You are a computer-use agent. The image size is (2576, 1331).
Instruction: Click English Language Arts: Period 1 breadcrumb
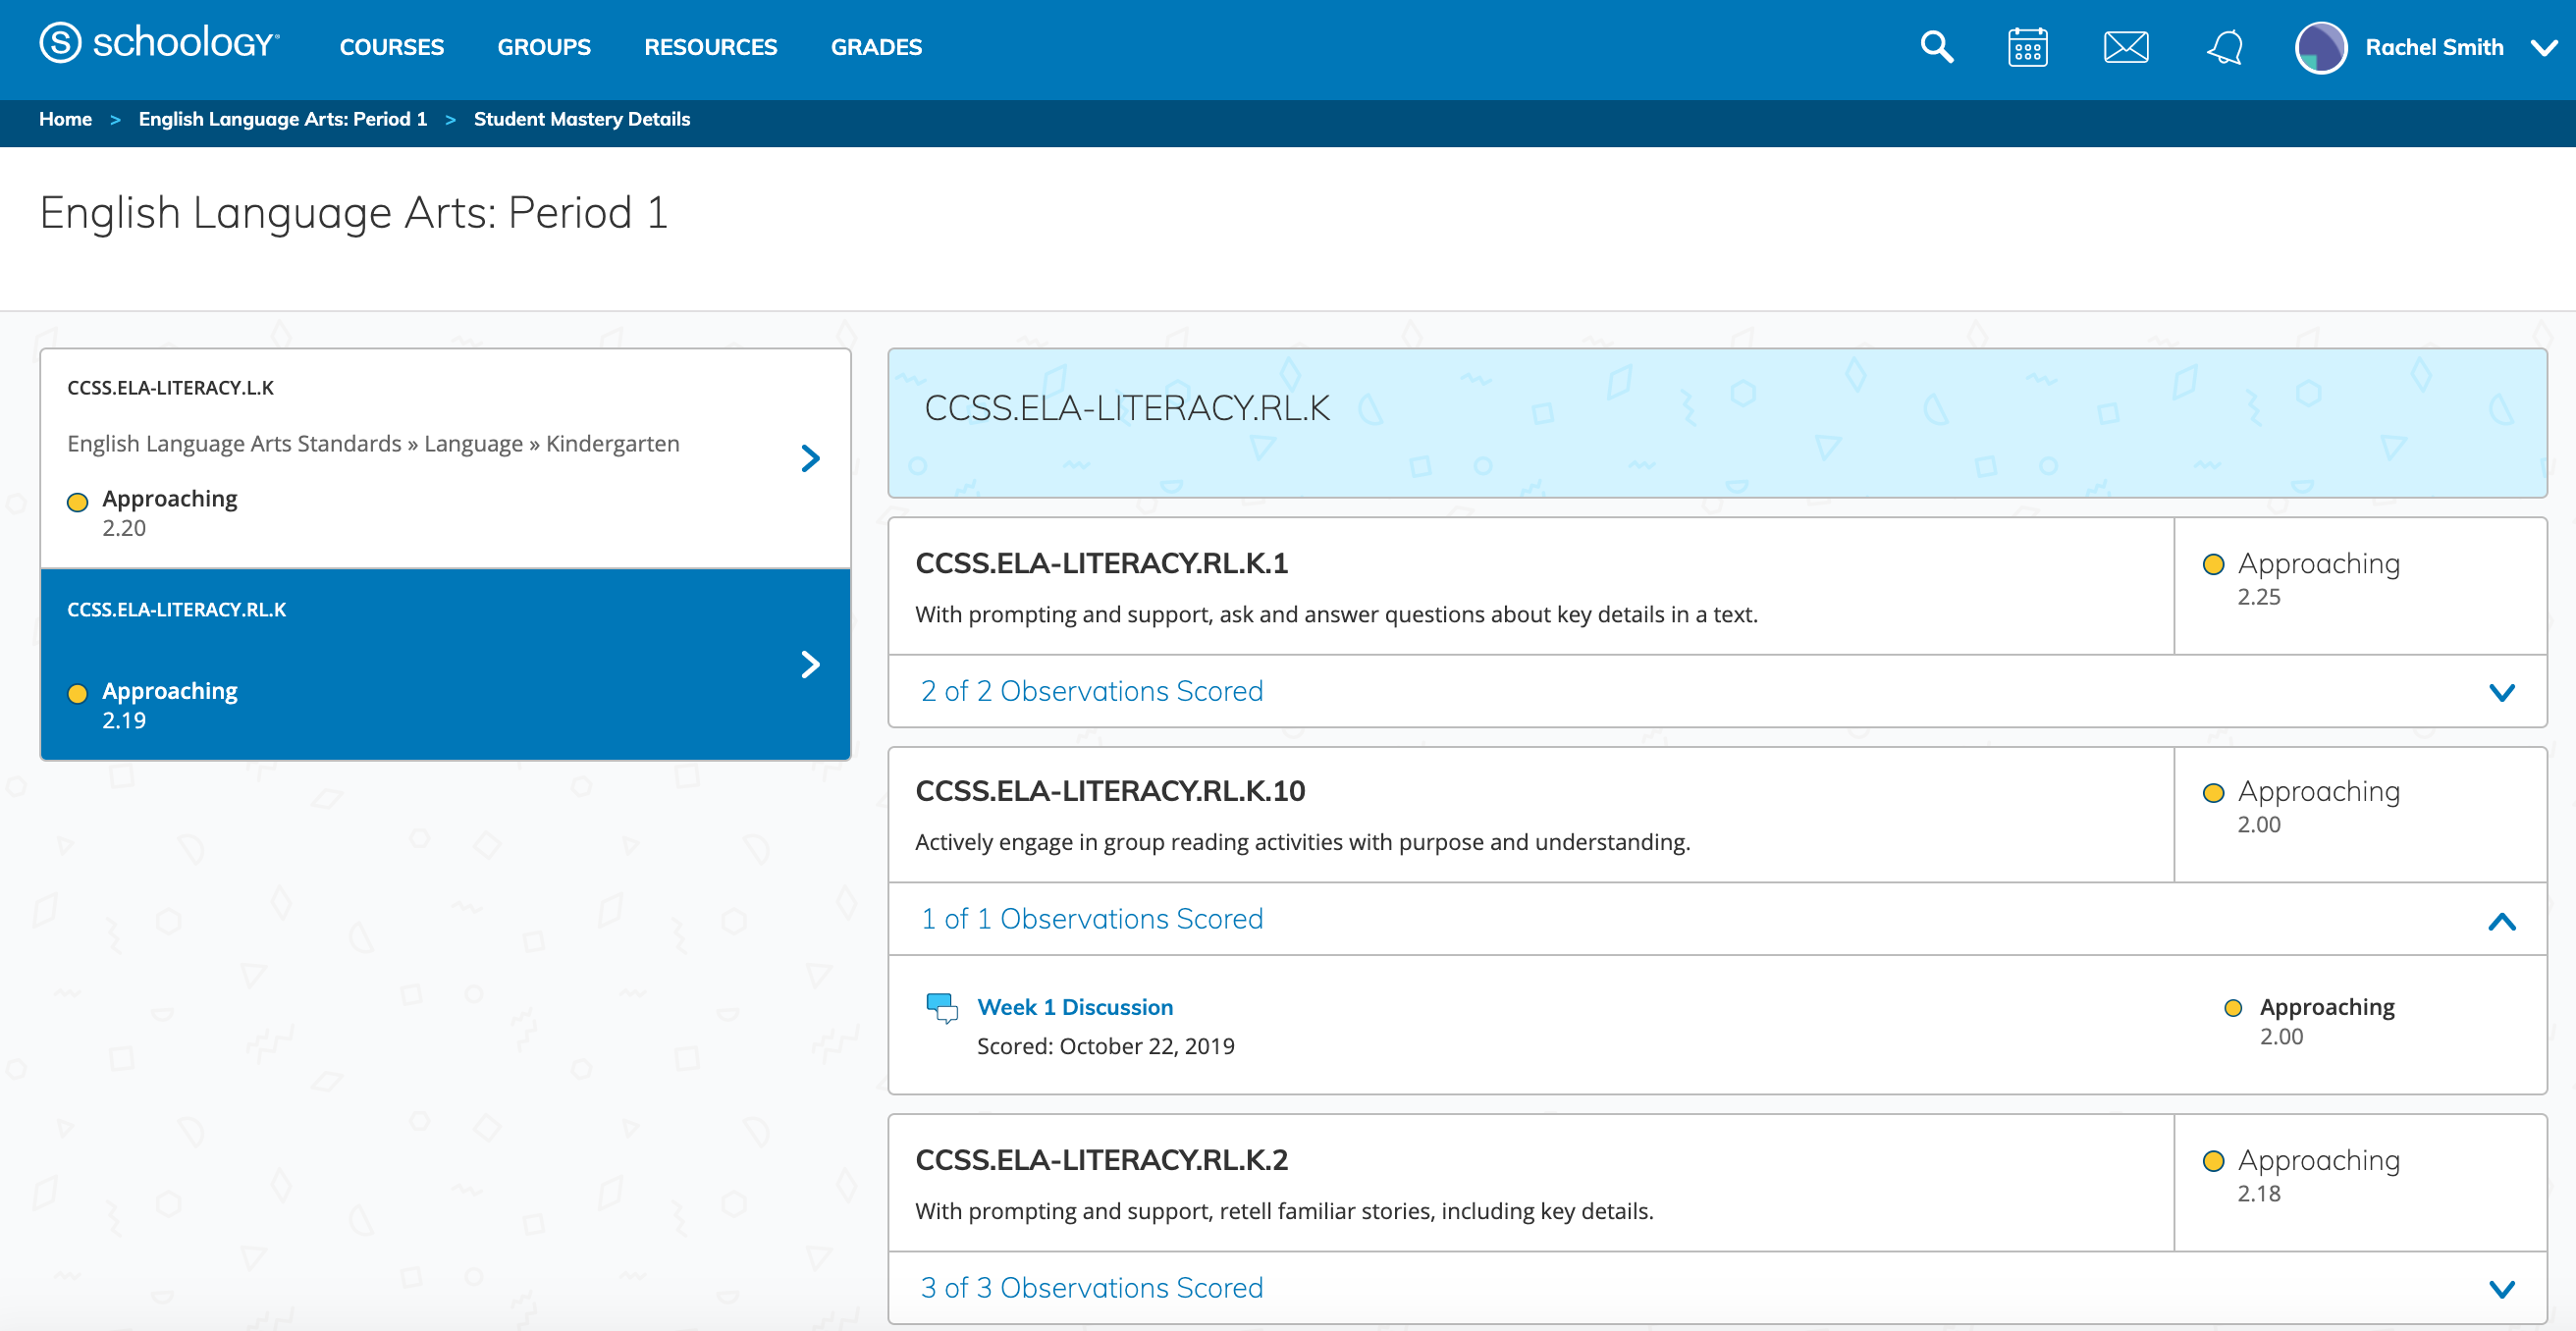pyautogui.click(x=282, y=119)
